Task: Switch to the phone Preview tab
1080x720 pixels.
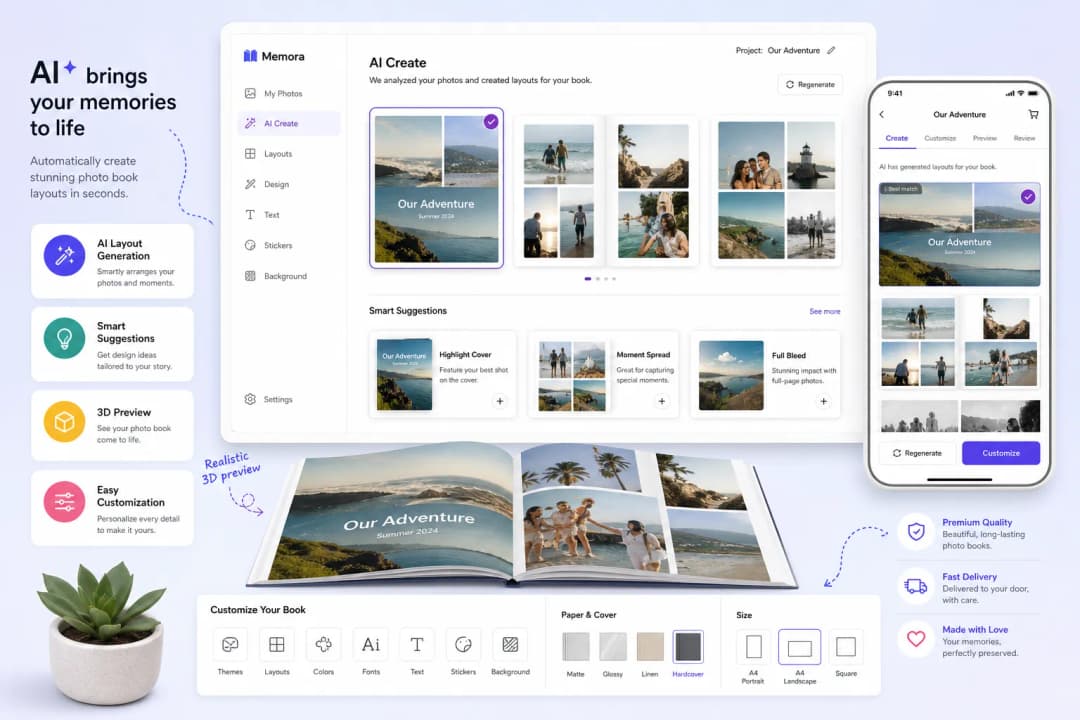Action: pyautogui.click(x=985, y=138)
